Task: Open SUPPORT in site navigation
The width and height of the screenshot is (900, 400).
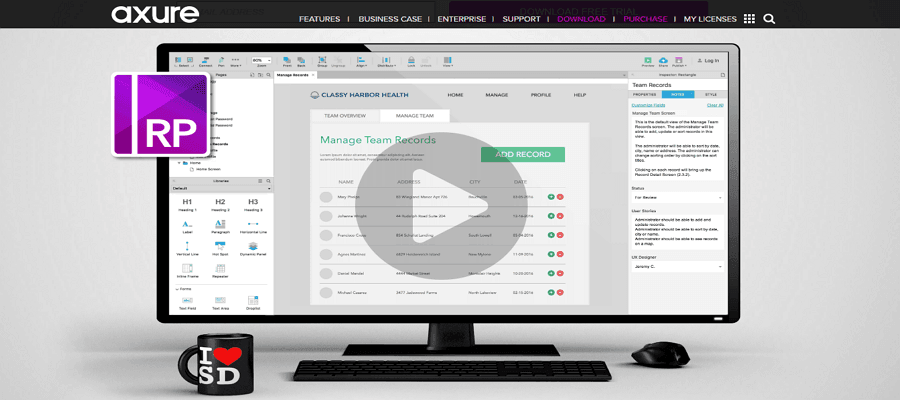Action: 521,19
